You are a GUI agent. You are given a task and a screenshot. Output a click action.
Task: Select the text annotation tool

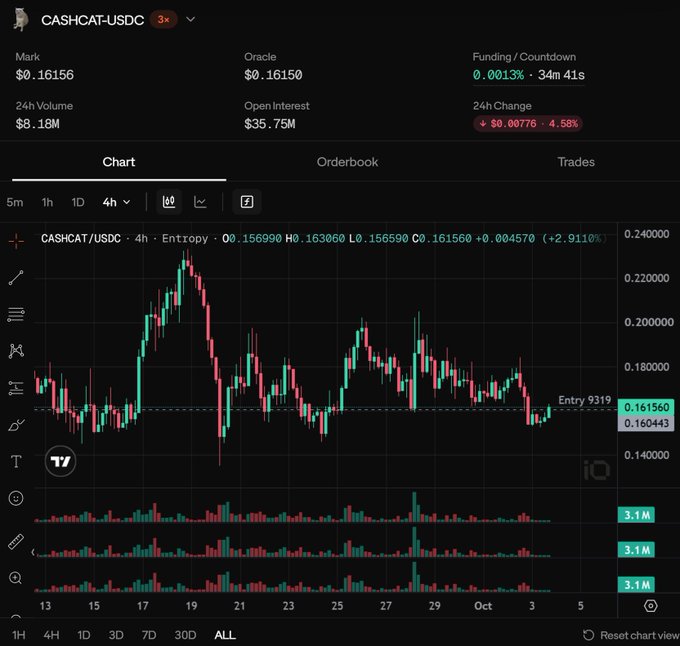click(x=16, y=461)
